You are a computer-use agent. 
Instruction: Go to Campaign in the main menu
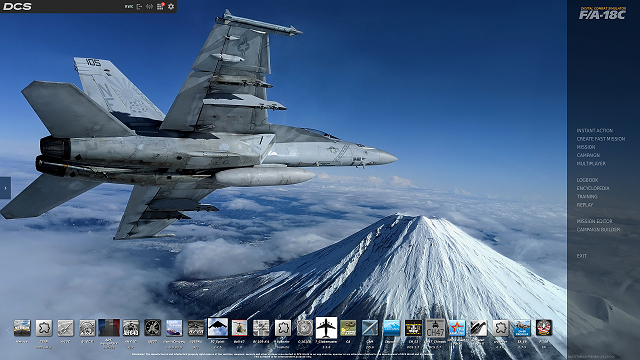[588, 155]
